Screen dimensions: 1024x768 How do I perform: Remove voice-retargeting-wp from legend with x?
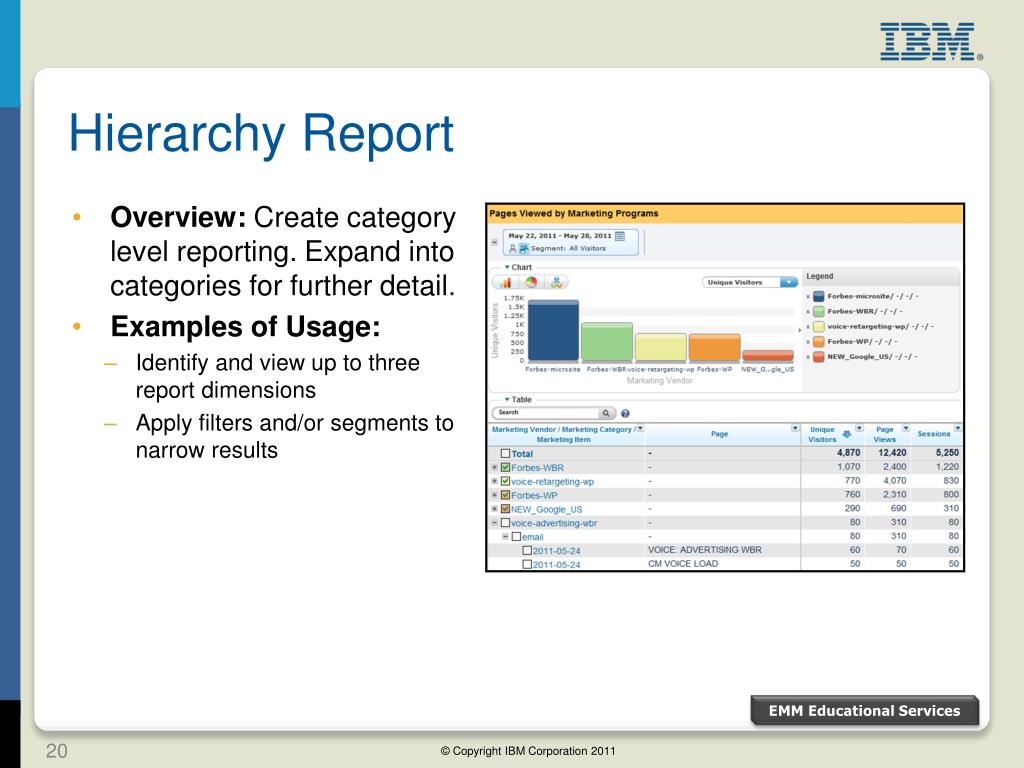[808, 327]
